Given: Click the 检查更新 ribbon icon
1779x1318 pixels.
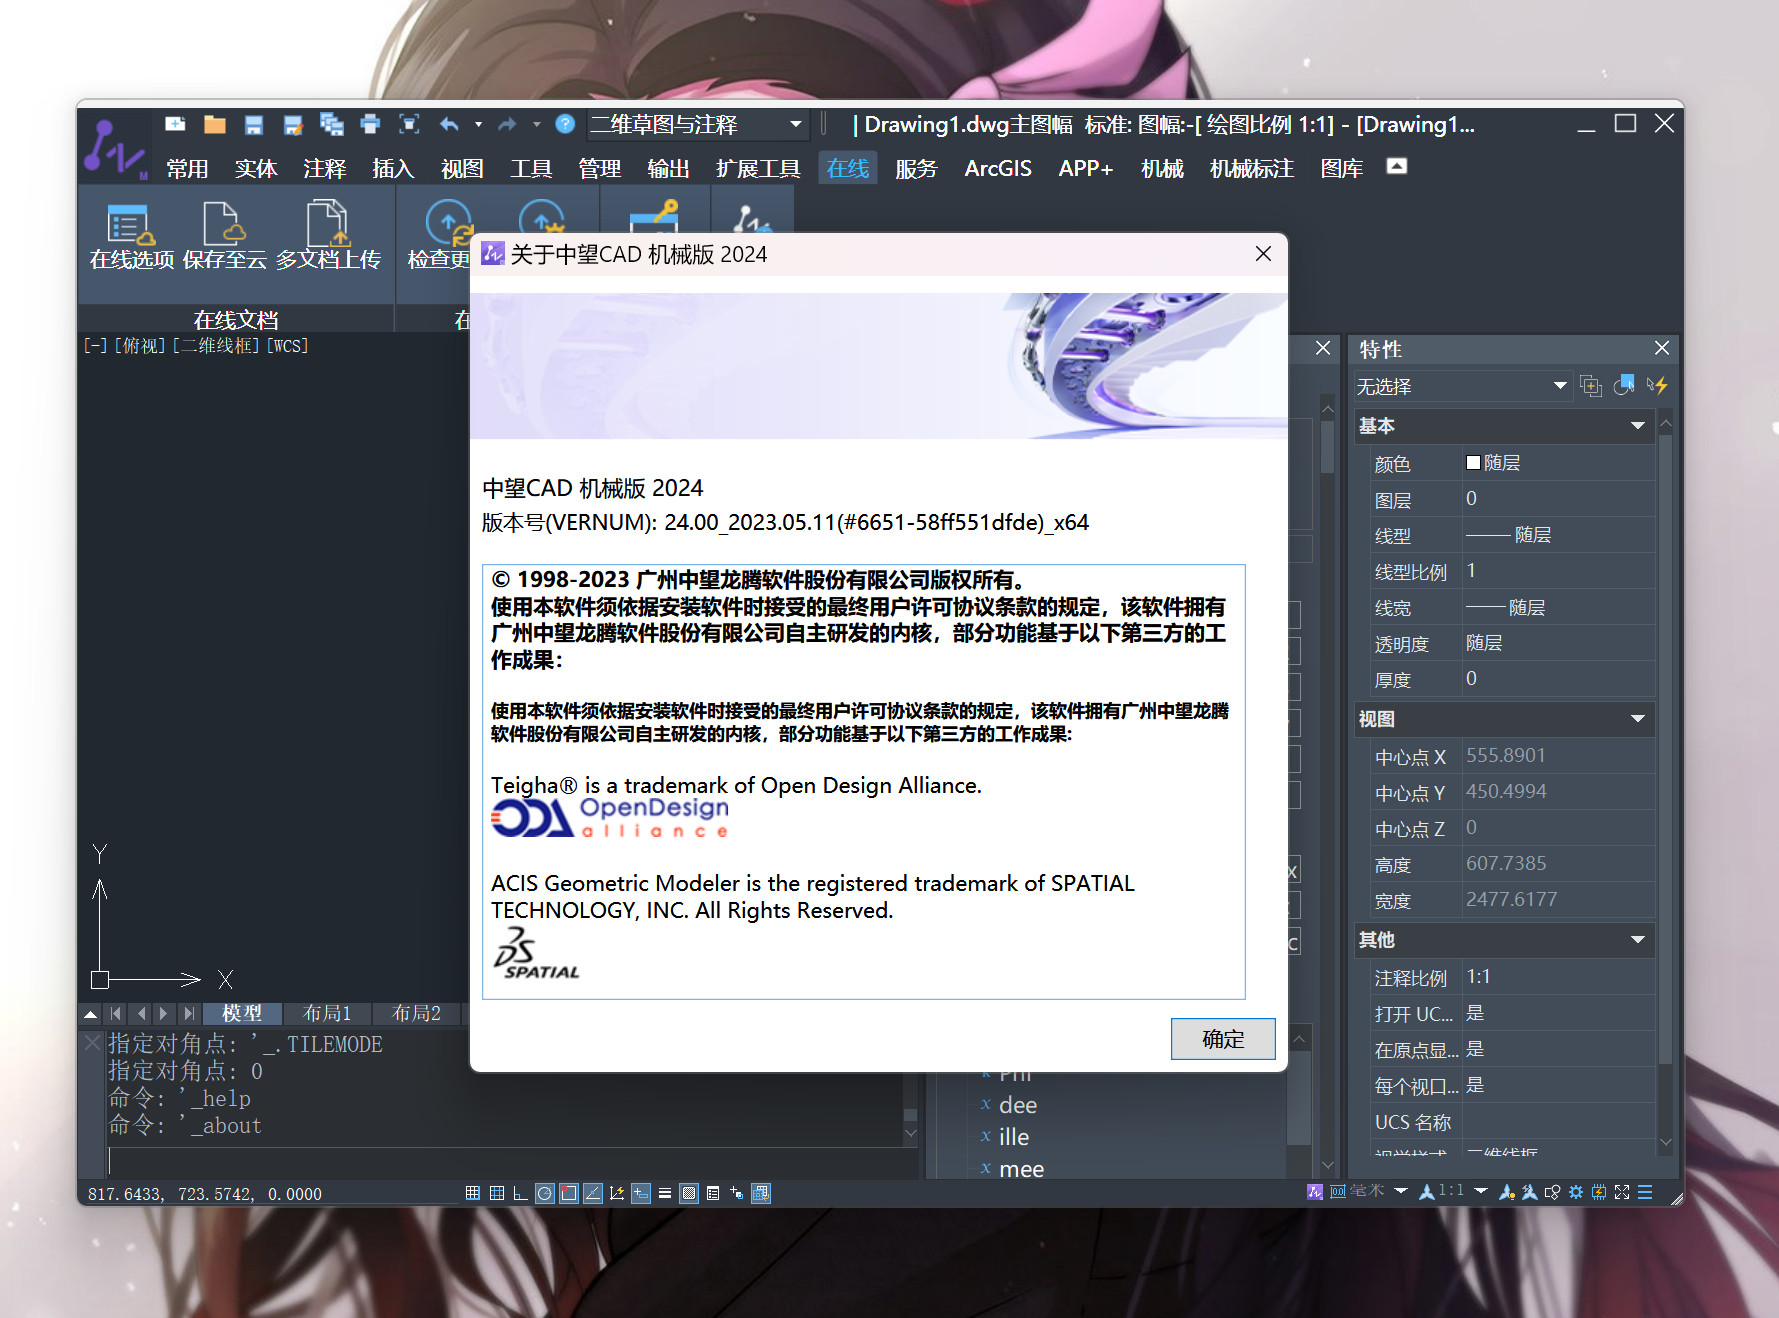Looking at the screenshot, I should [440, 236].
